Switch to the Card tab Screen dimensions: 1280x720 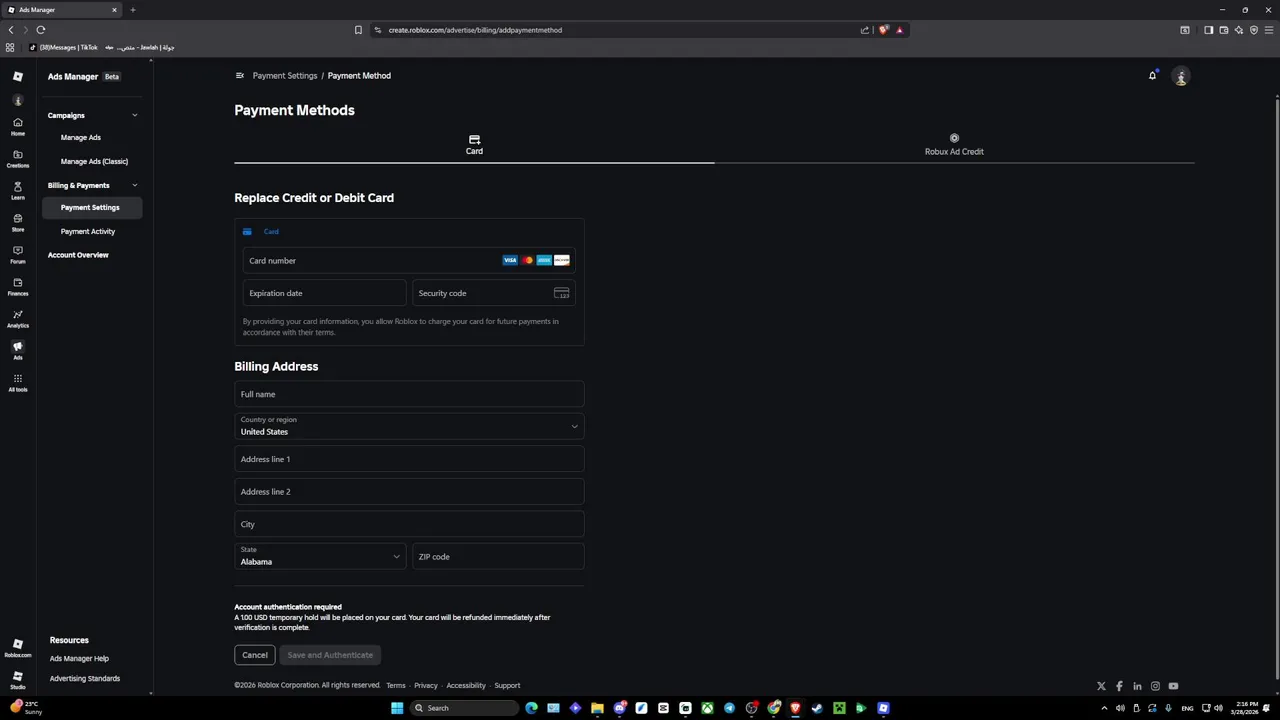pyautogui.click(x=474, y=145)
